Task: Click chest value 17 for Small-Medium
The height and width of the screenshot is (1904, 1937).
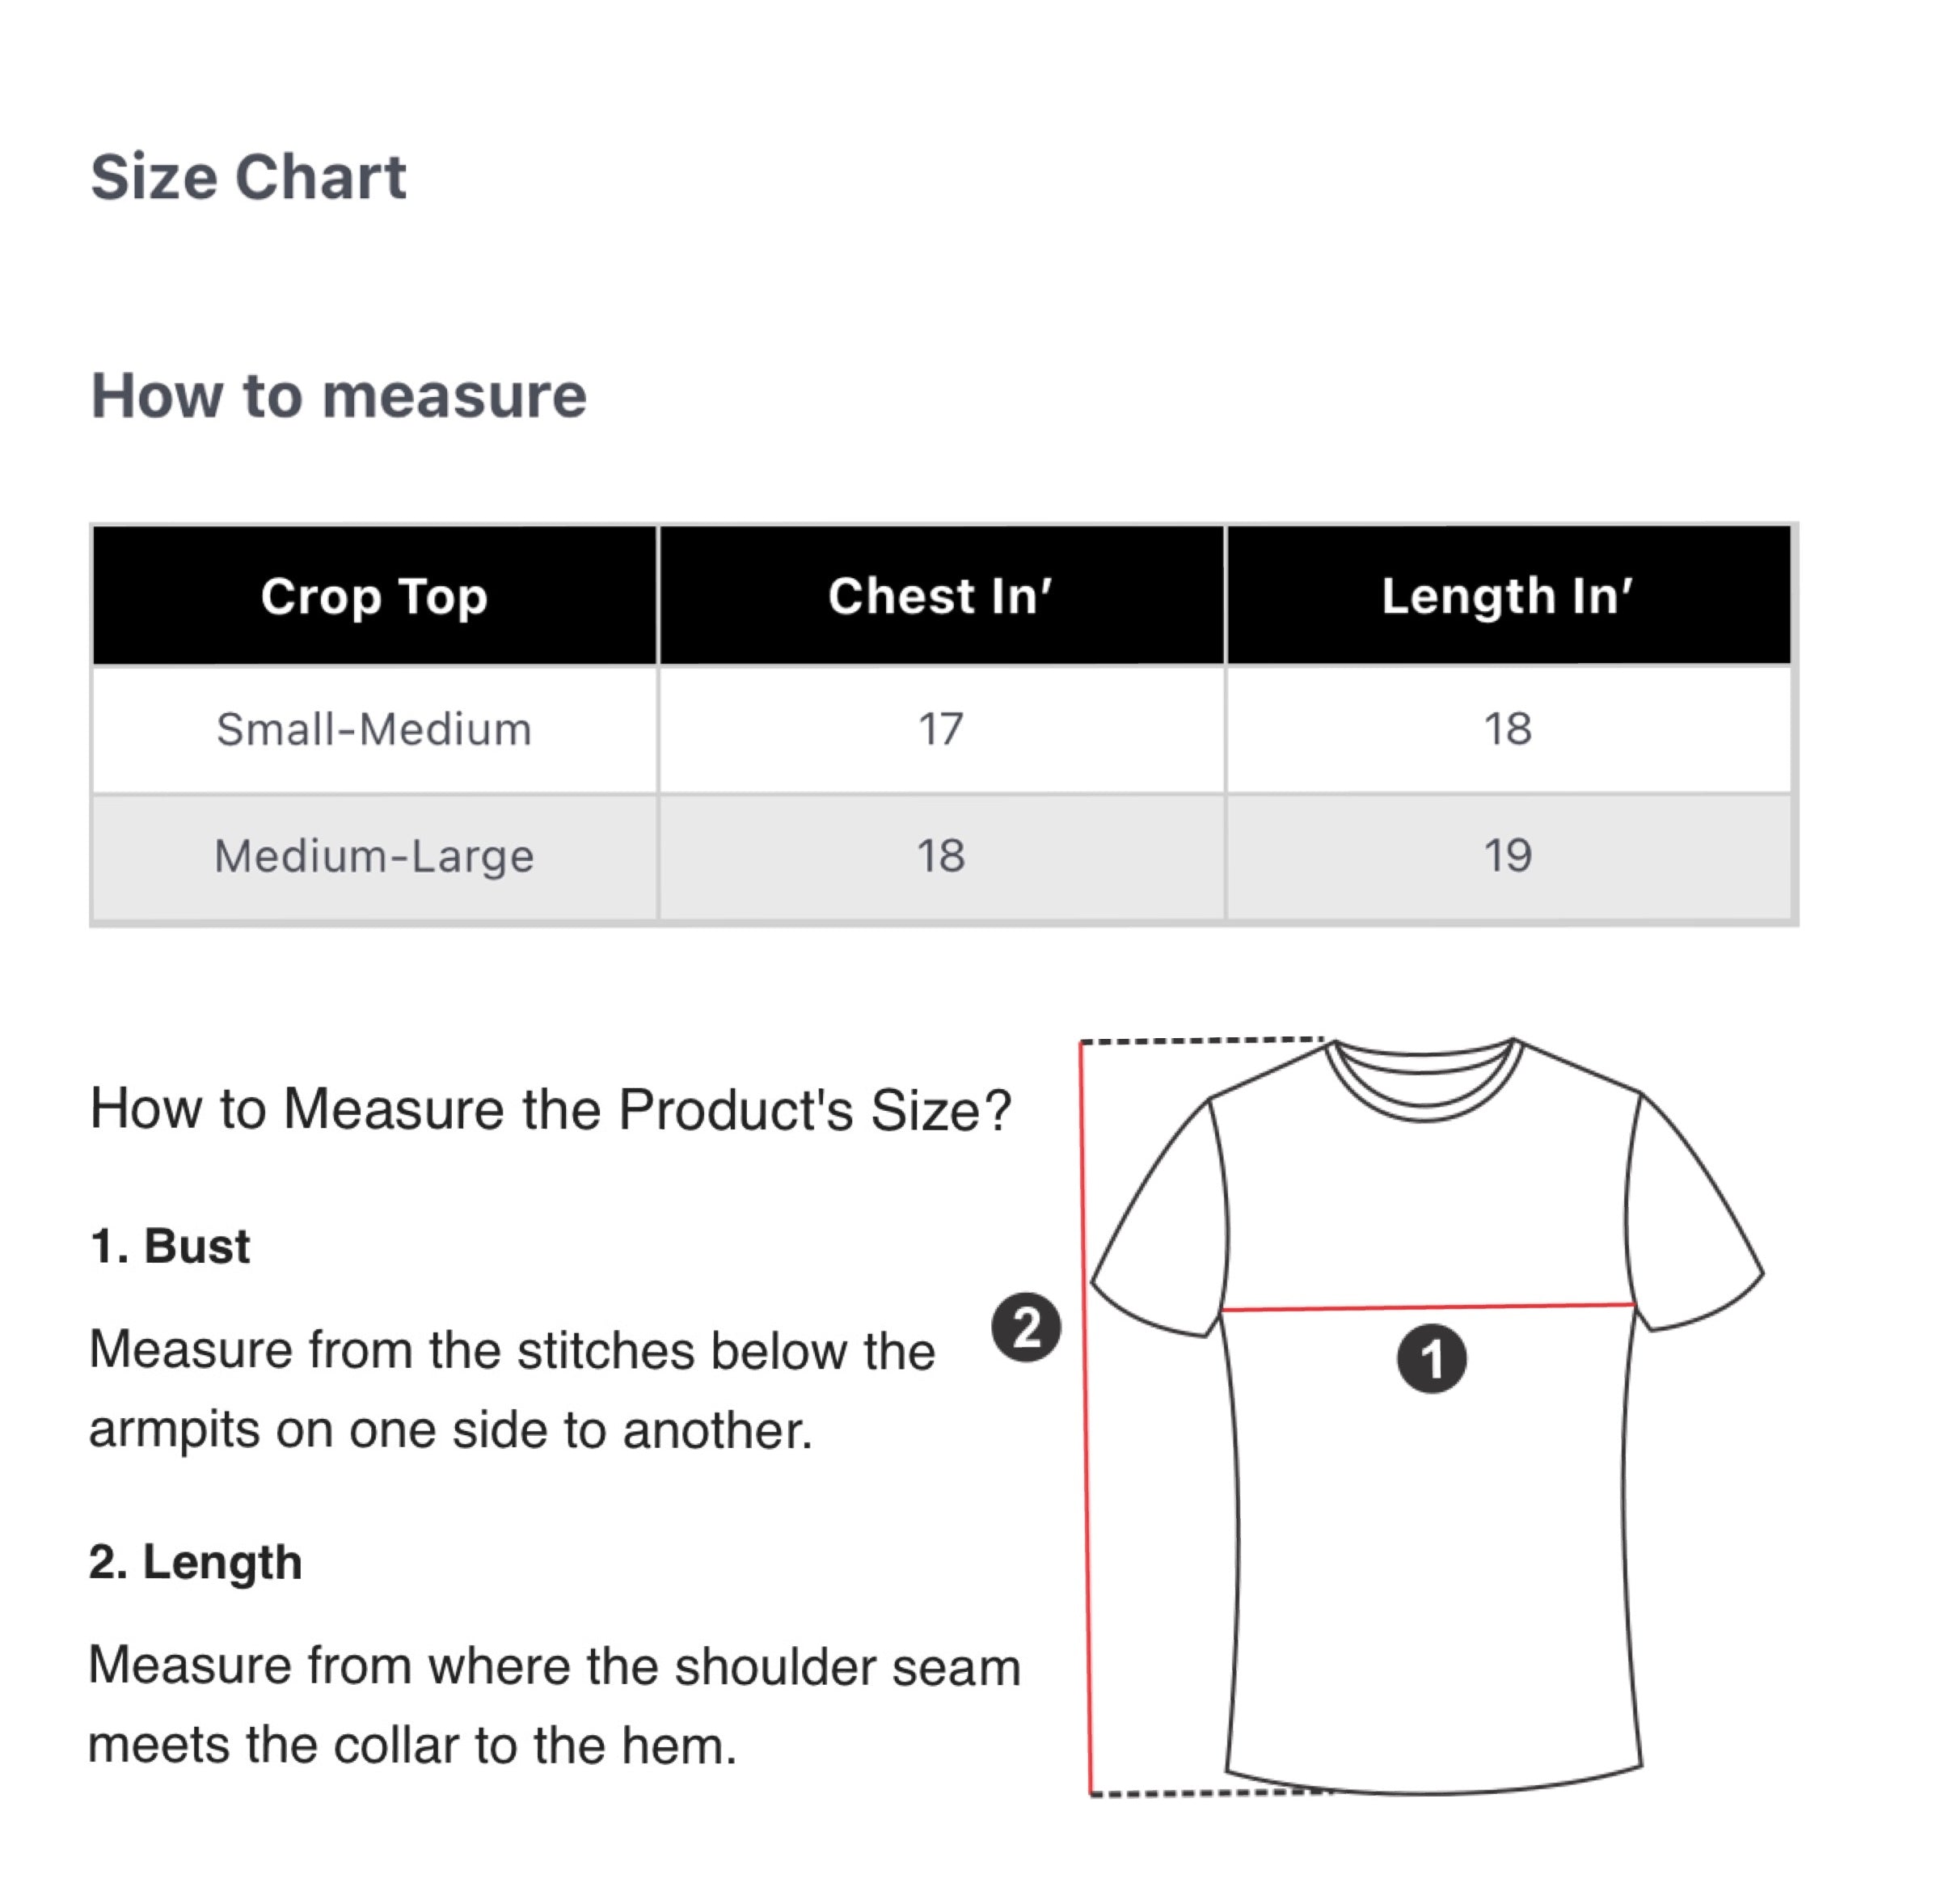Action: point(940,729)
